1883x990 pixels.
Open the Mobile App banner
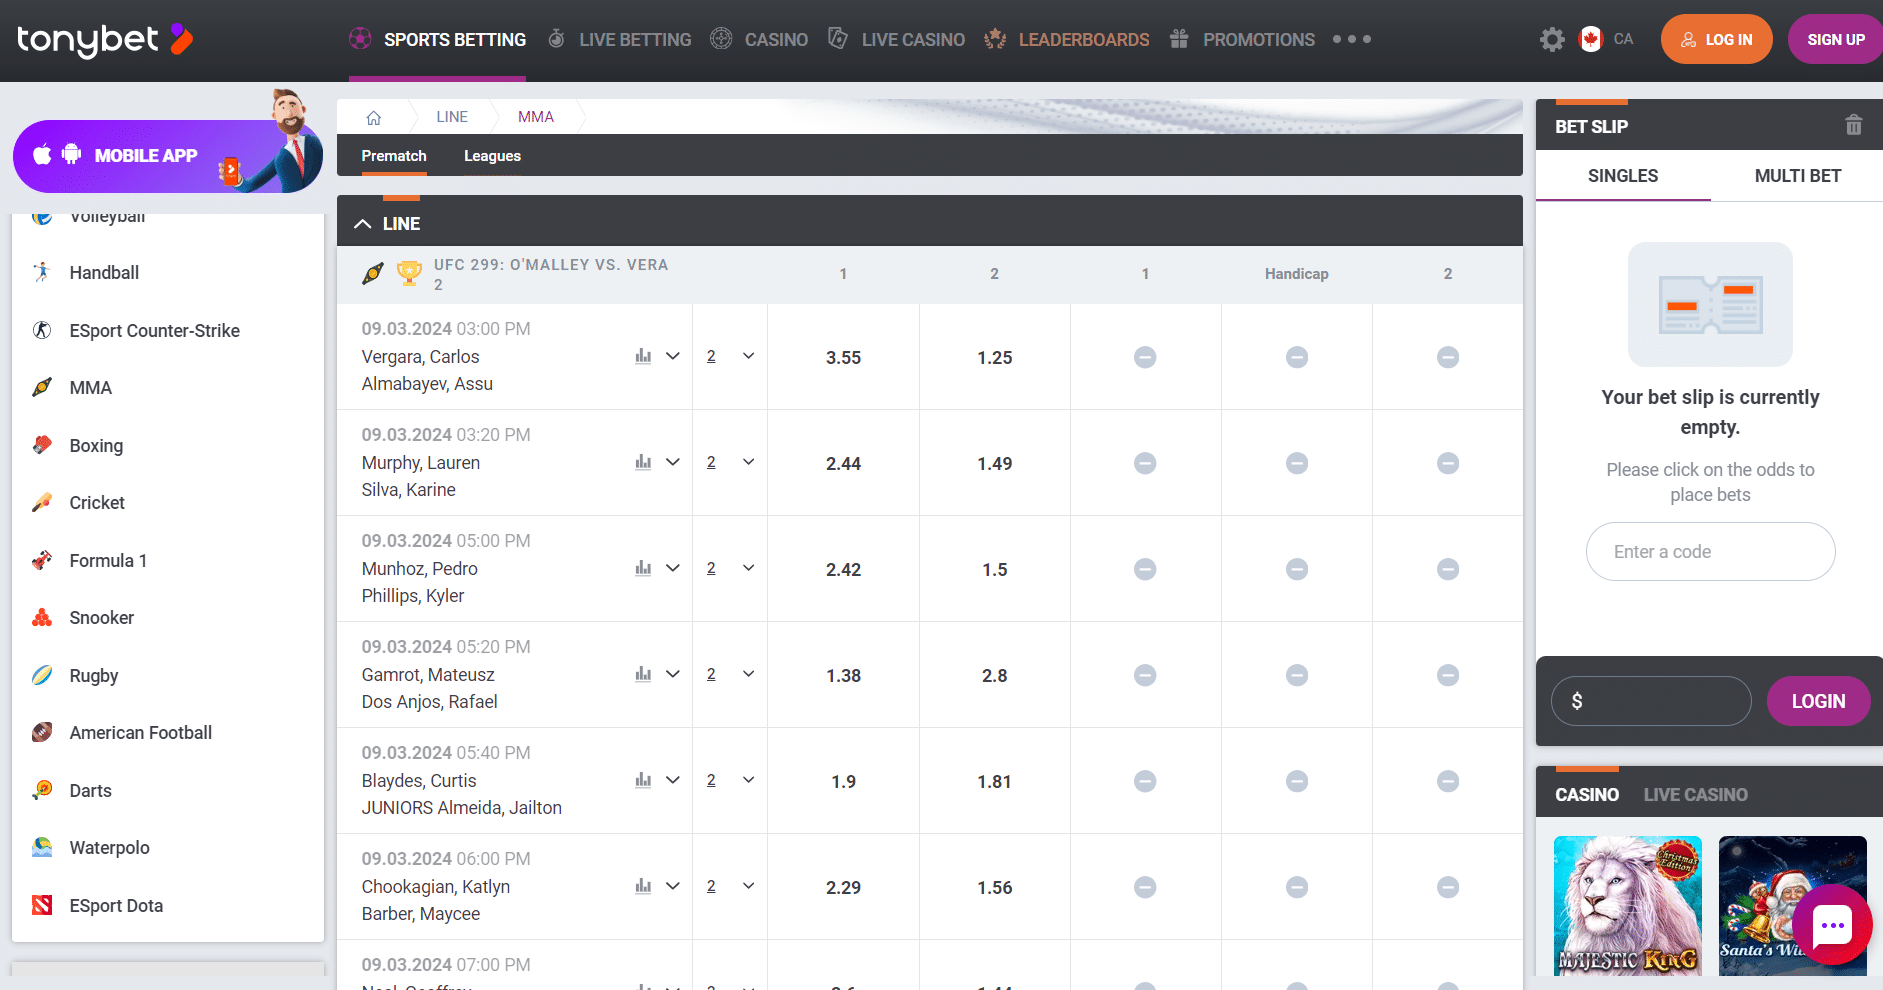pyautogui.click(x=167, y=155)
